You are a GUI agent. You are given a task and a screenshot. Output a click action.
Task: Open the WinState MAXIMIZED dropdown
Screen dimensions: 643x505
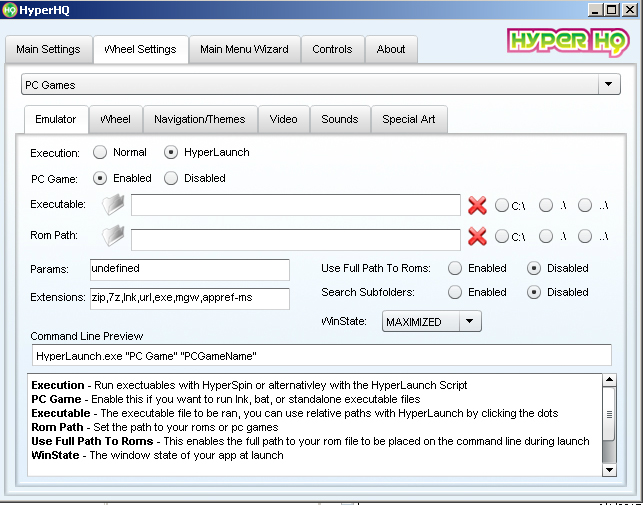(431, 322)
